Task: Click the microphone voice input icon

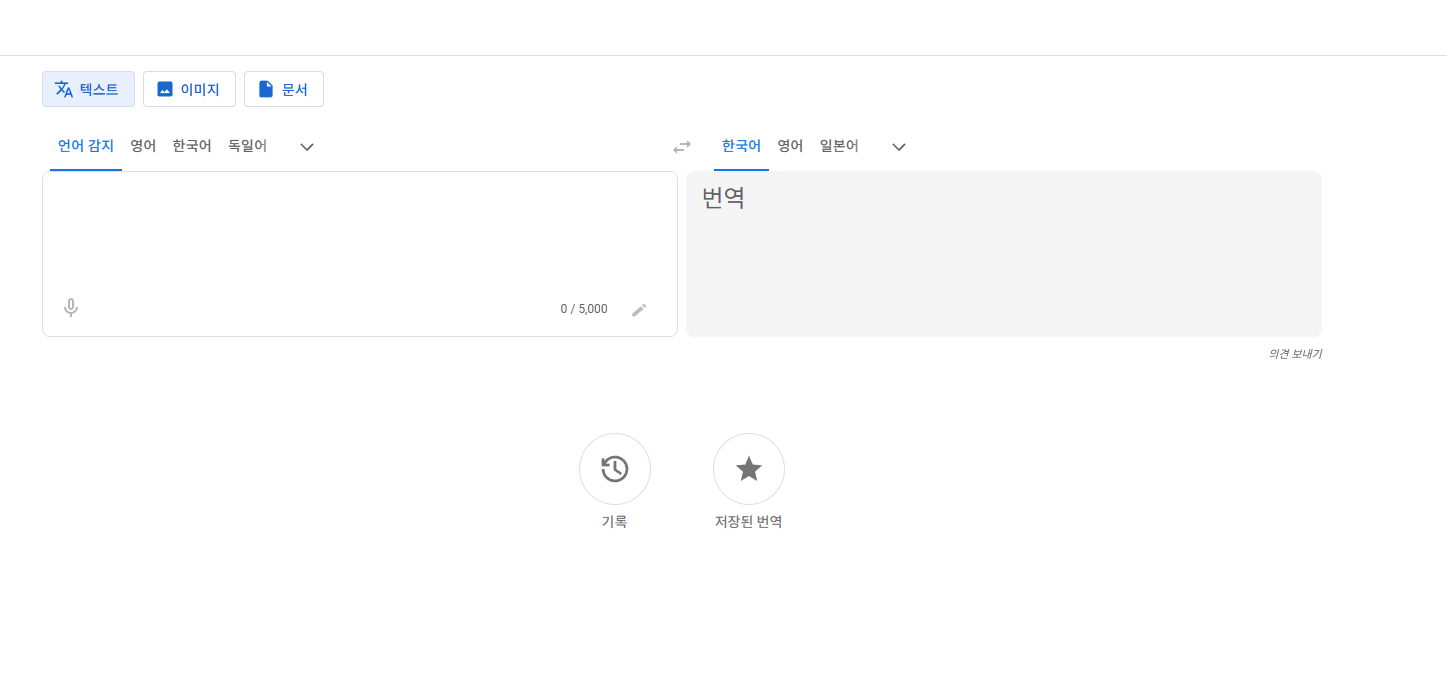Action: coord(71,308)
